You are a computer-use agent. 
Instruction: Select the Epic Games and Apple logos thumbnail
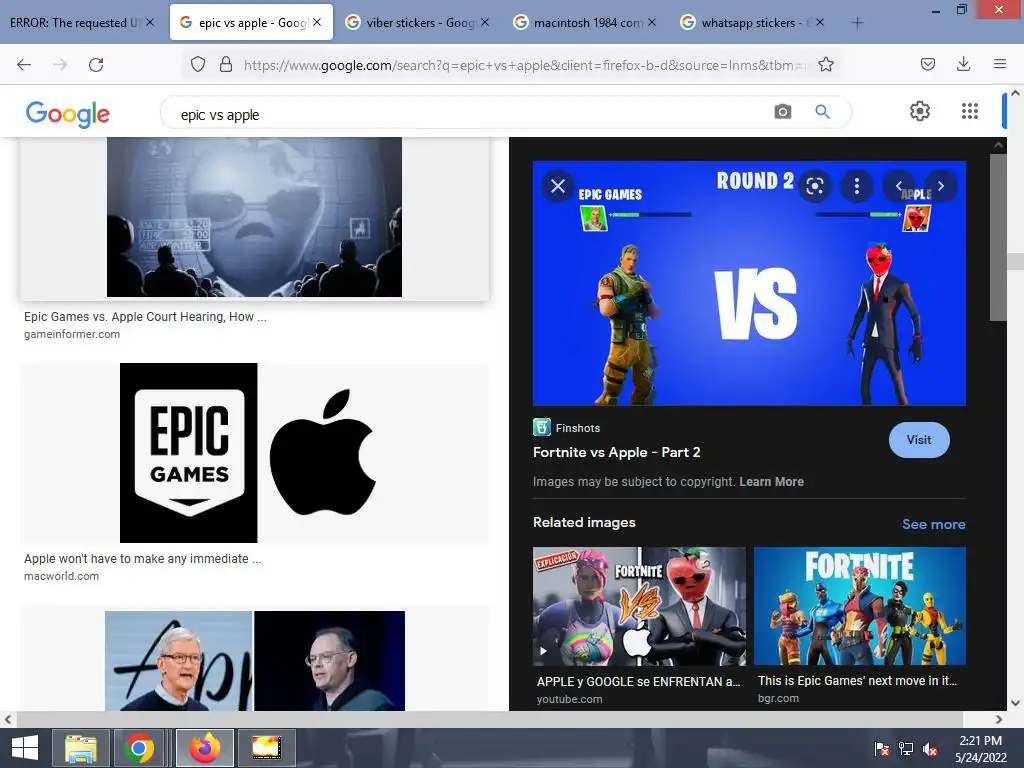pyautogui.click(x=254, y=453)
